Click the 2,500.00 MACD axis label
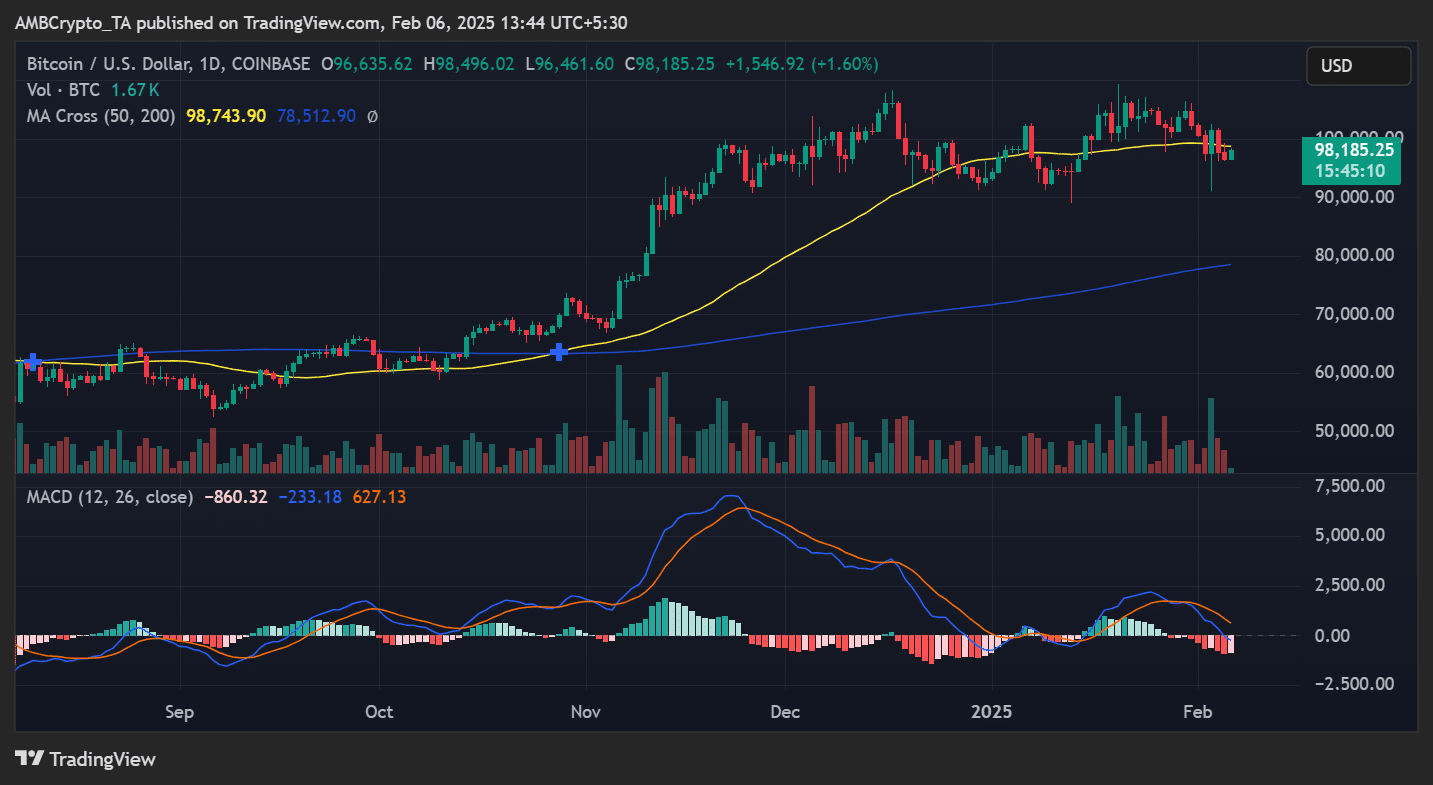This screenshot has height=785, width=1433. [x=1349, y=585]
